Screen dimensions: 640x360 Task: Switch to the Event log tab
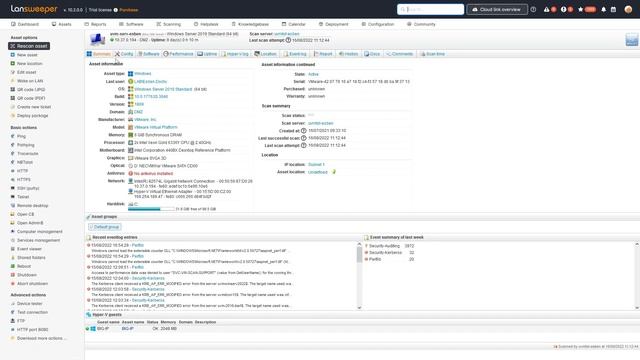tap(295, 54)
